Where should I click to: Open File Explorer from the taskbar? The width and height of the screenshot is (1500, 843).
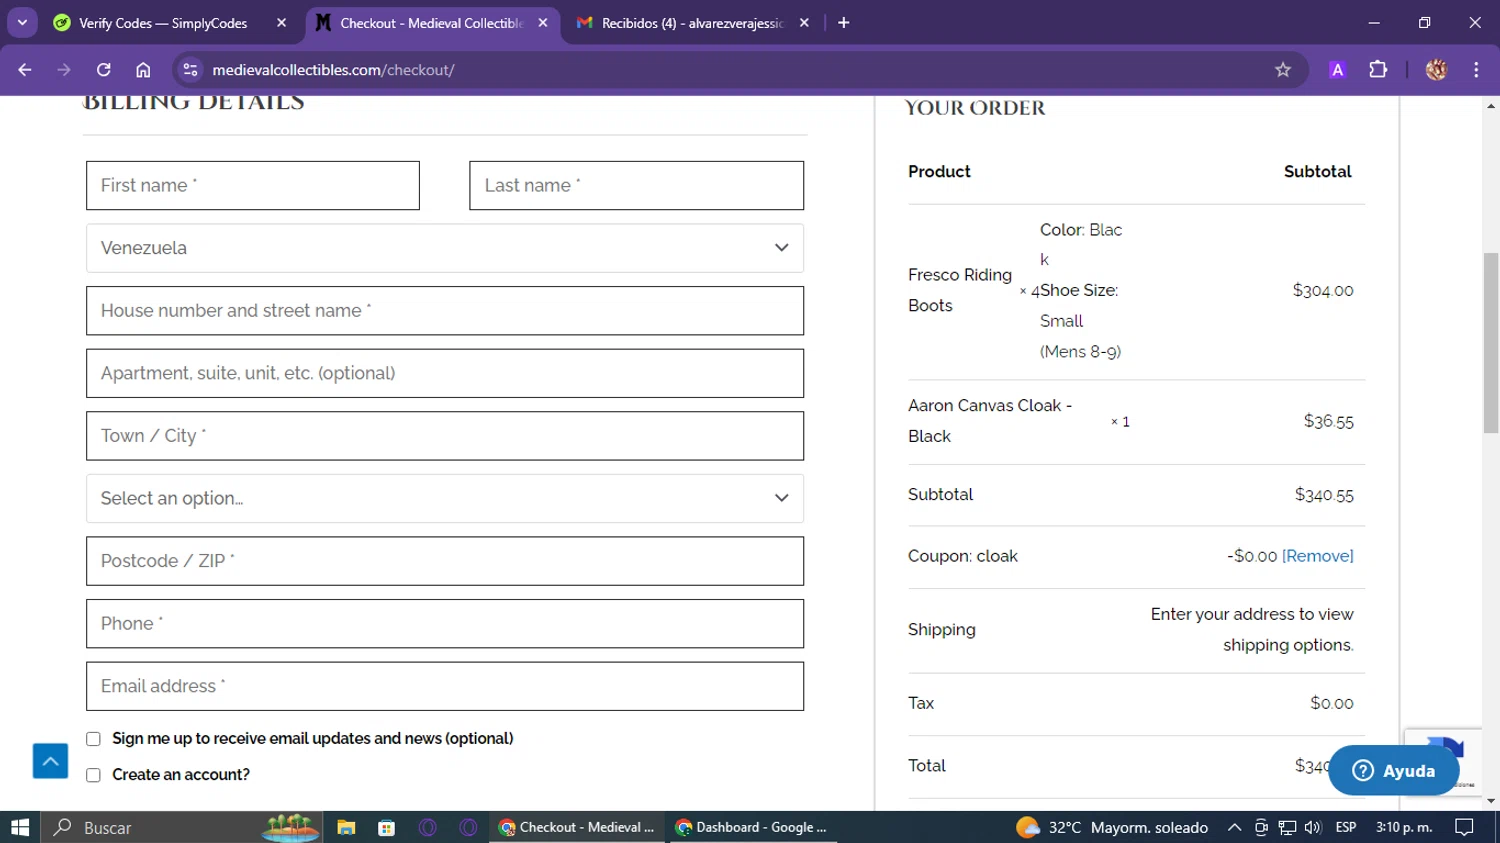pyautogui.click(x=346, y=828)
